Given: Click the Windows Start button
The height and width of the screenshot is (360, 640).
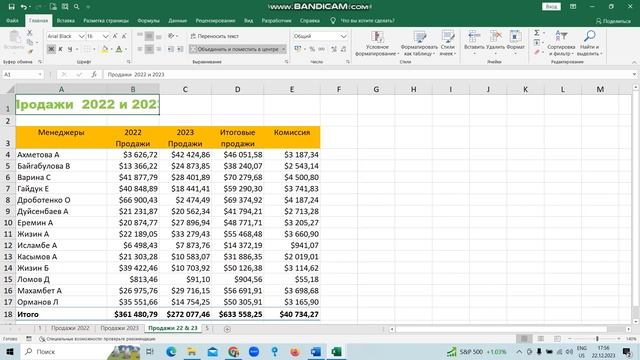Looking at the screenshot, I should tap(10, 351).
